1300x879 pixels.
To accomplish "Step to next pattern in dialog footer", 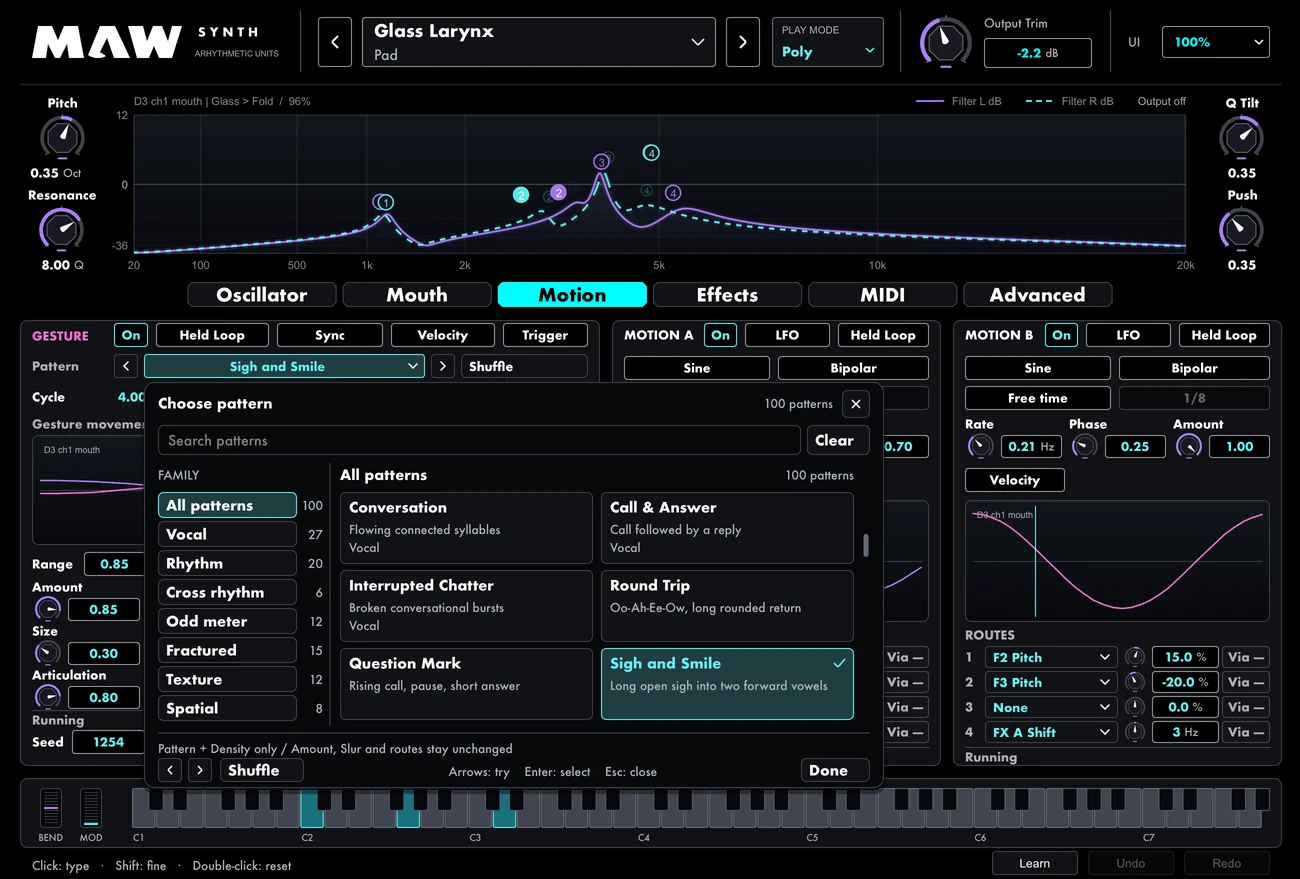I will tap(200, 770).
